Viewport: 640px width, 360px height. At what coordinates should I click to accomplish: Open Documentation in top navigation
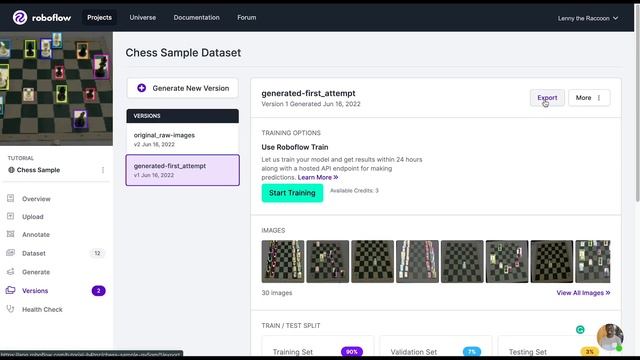click(196, 18)
